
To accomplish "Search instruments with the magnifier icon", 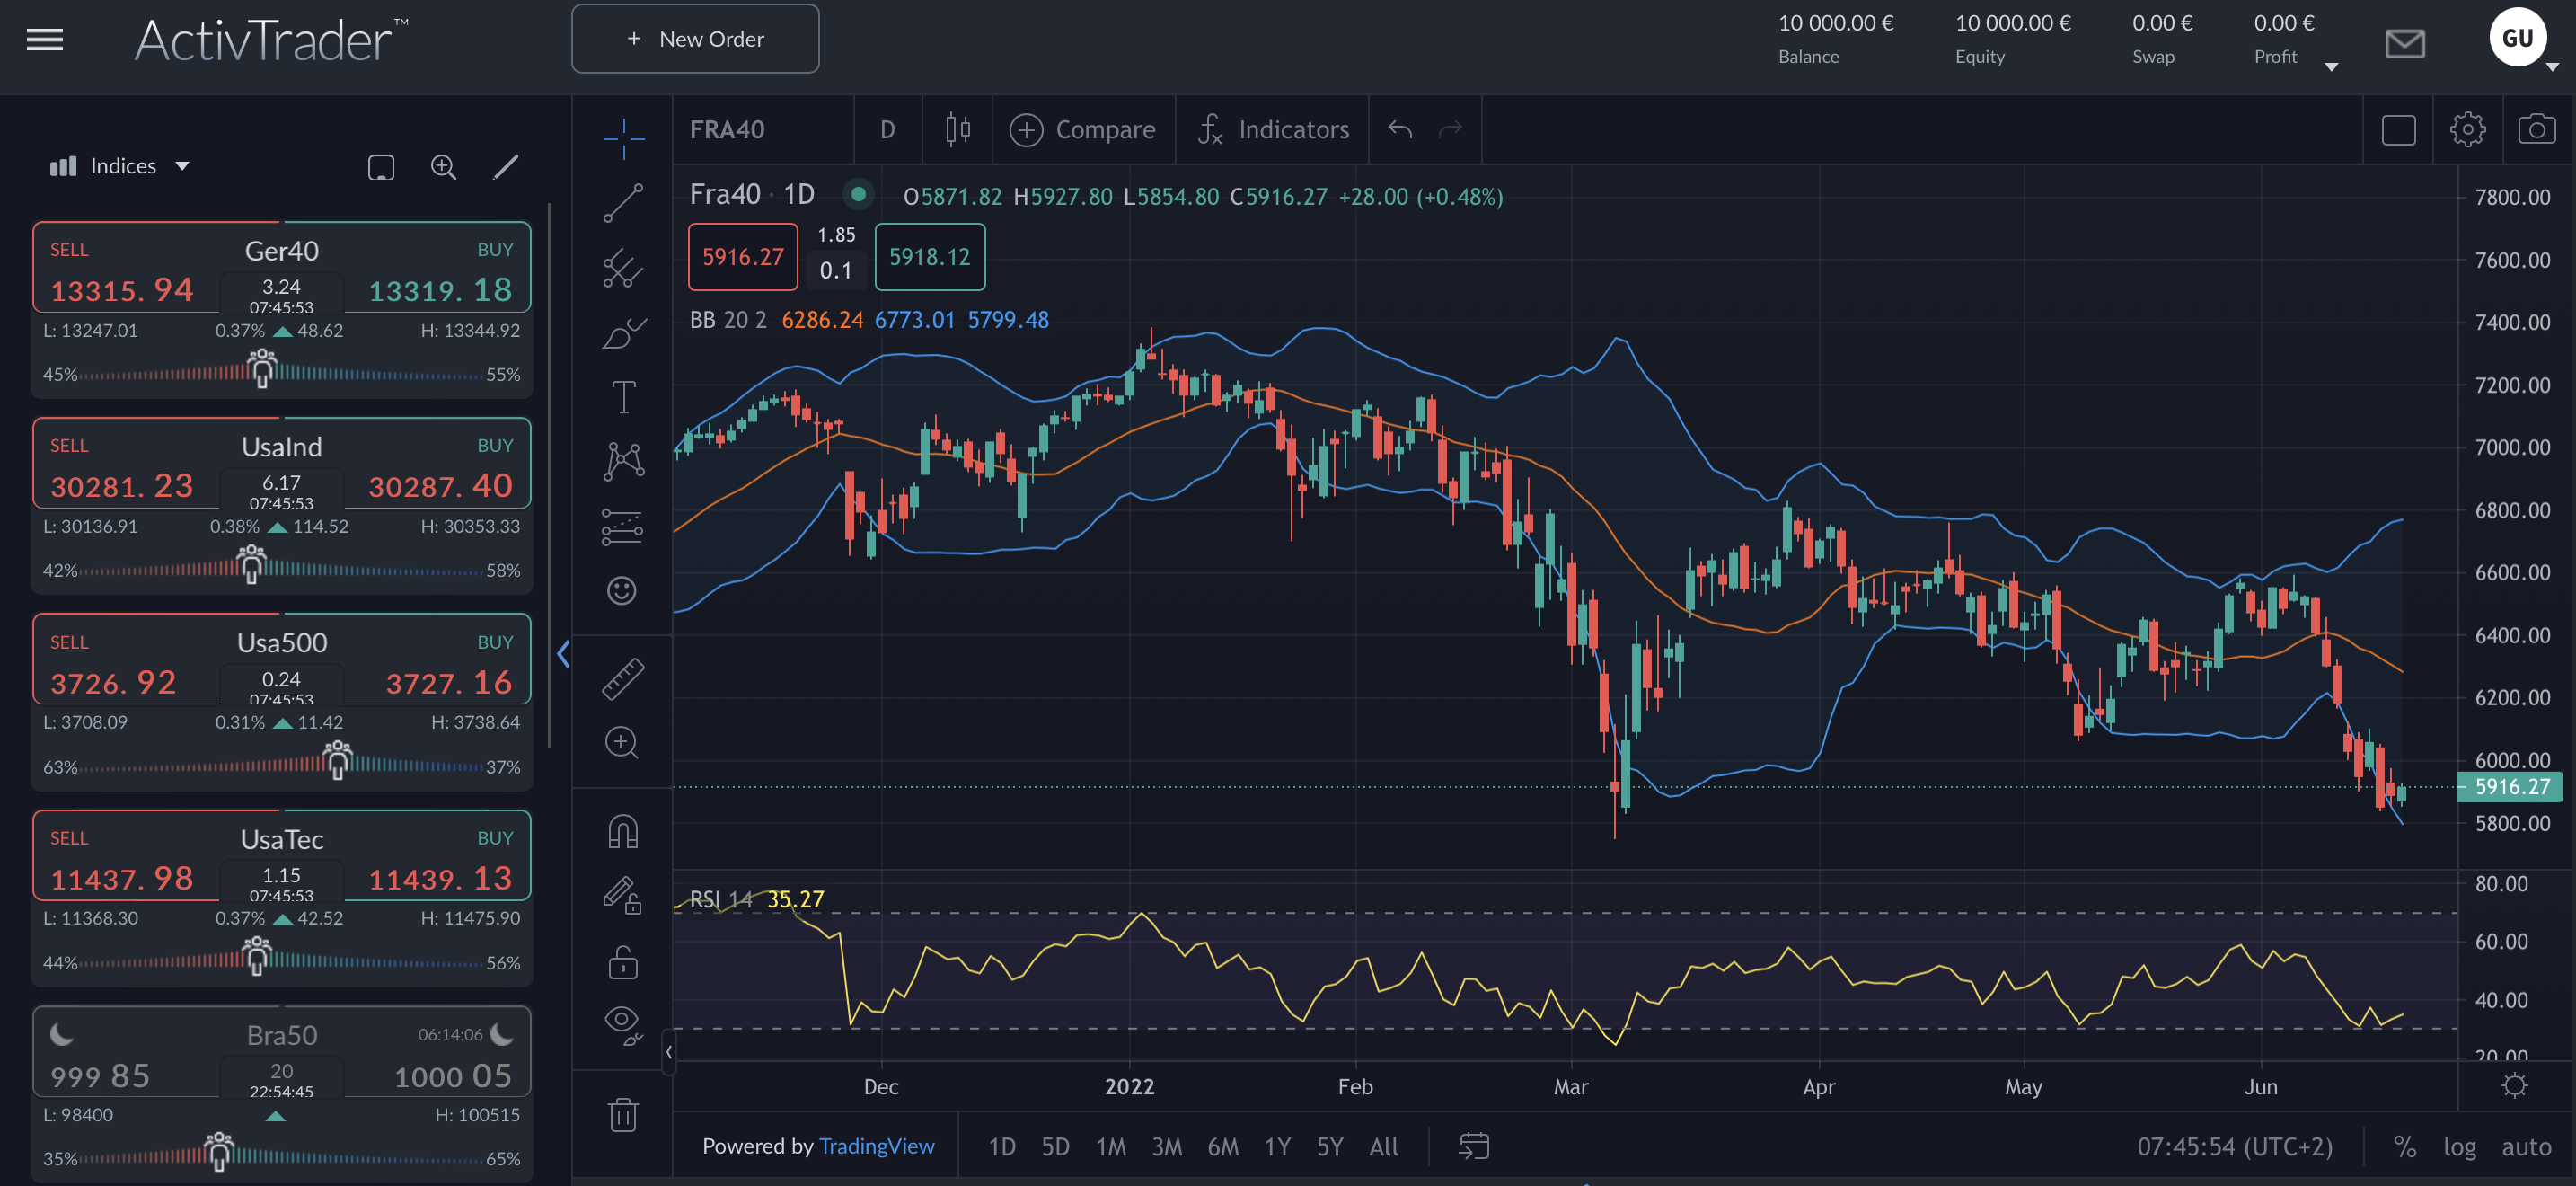I will (x=443, y=167).
